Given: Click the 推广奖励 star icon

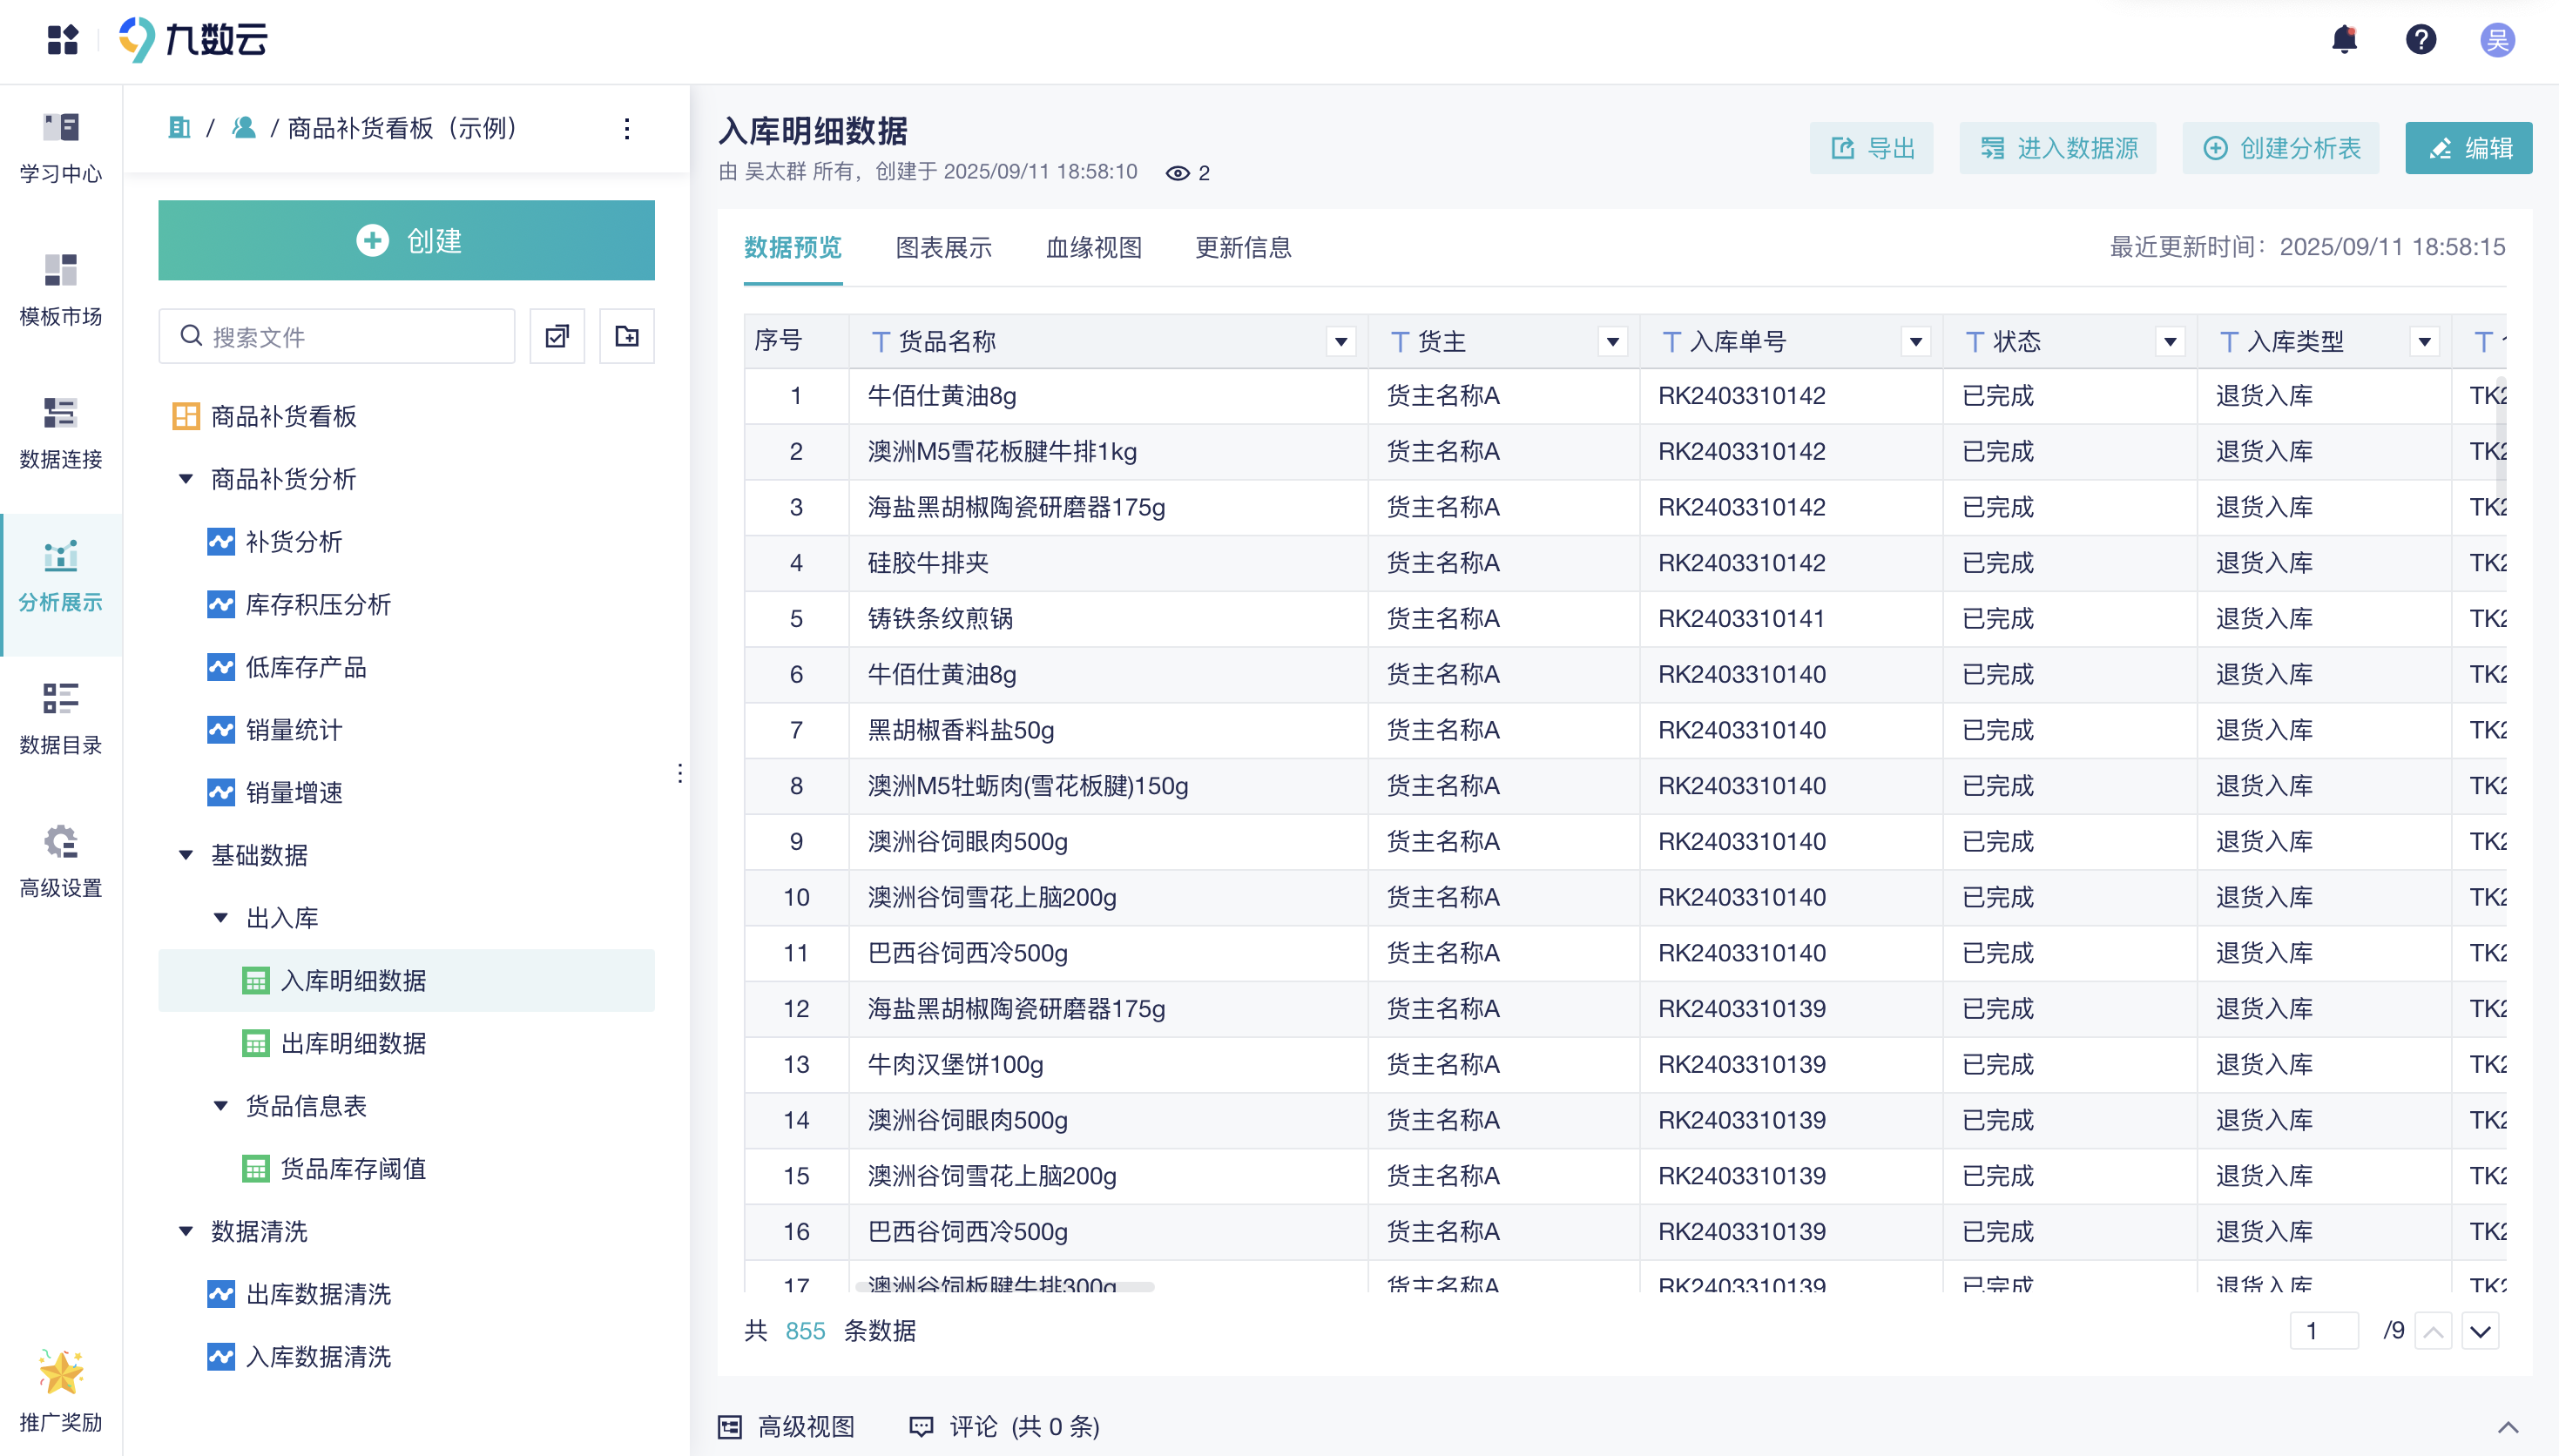Looking at the screenshot, I should coord(60,1372).
